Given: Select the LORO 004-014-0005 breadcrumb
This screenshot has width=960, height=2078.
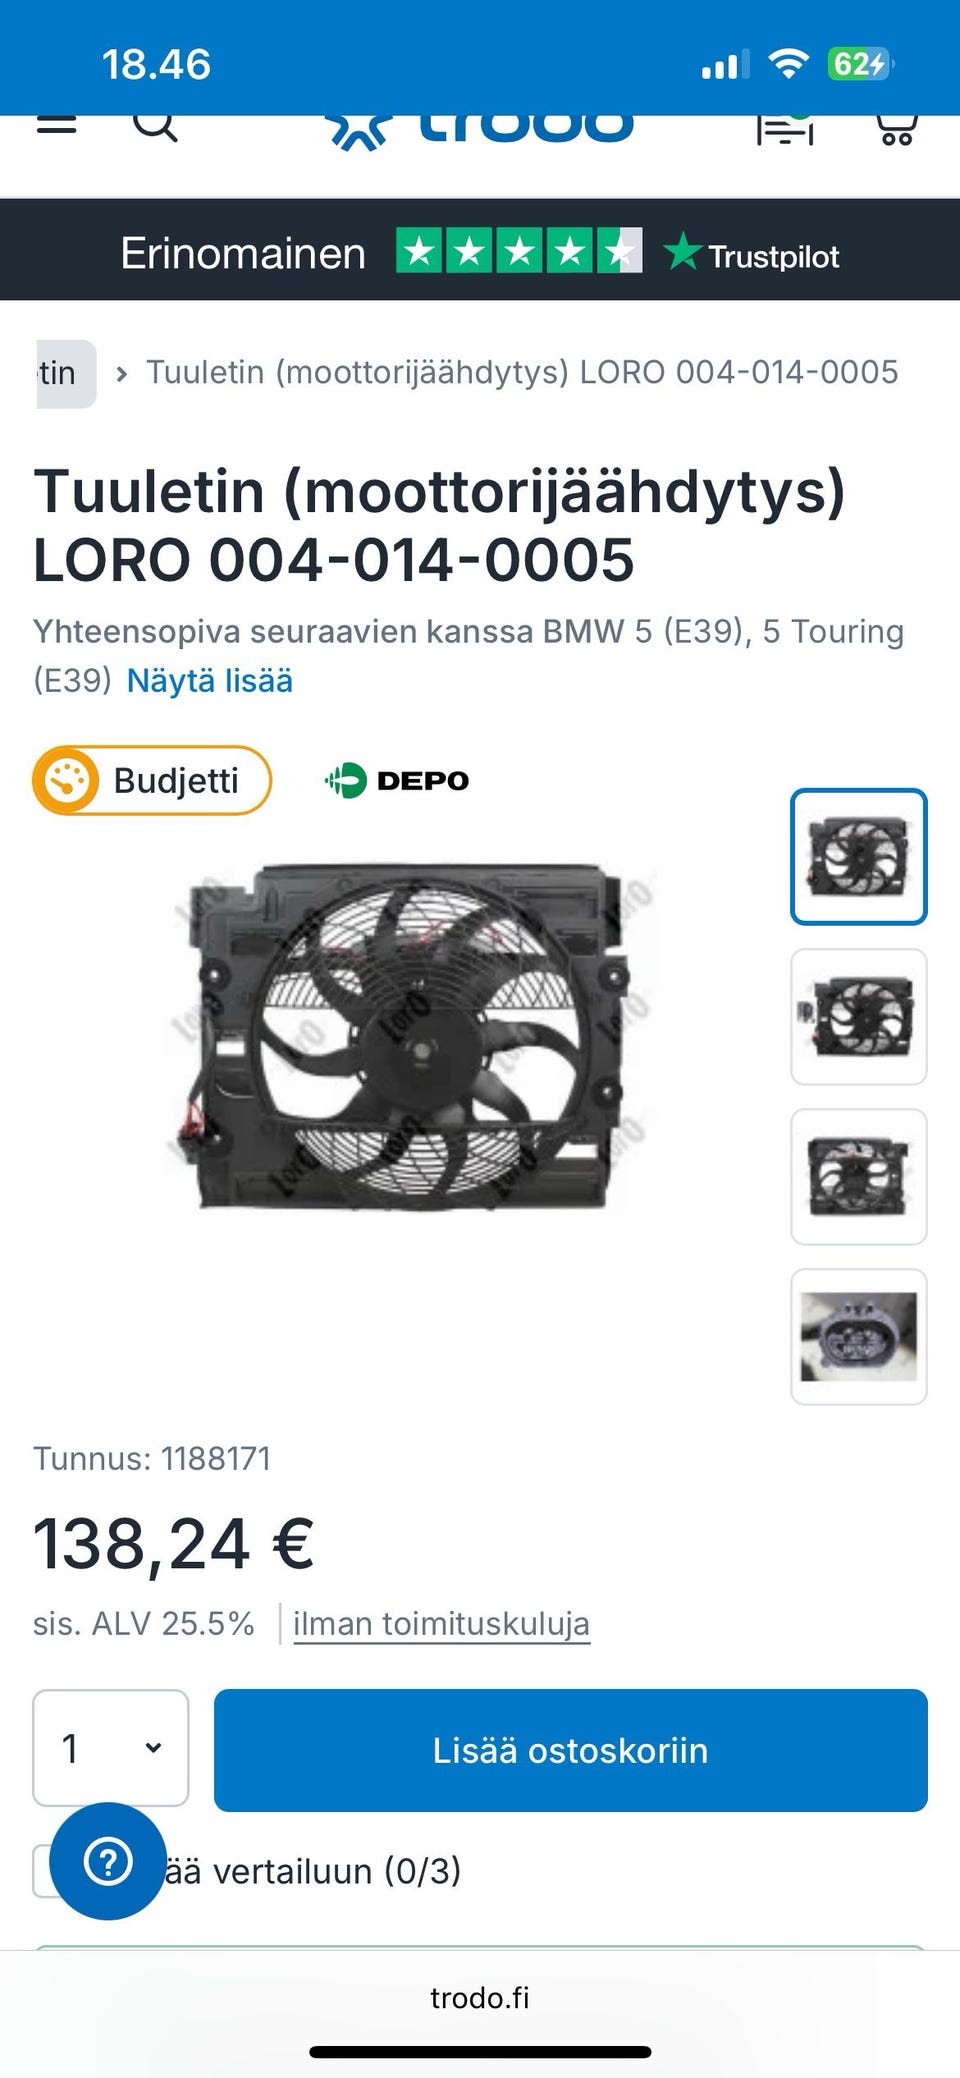Looking at the screenshot, I should 522,372.
